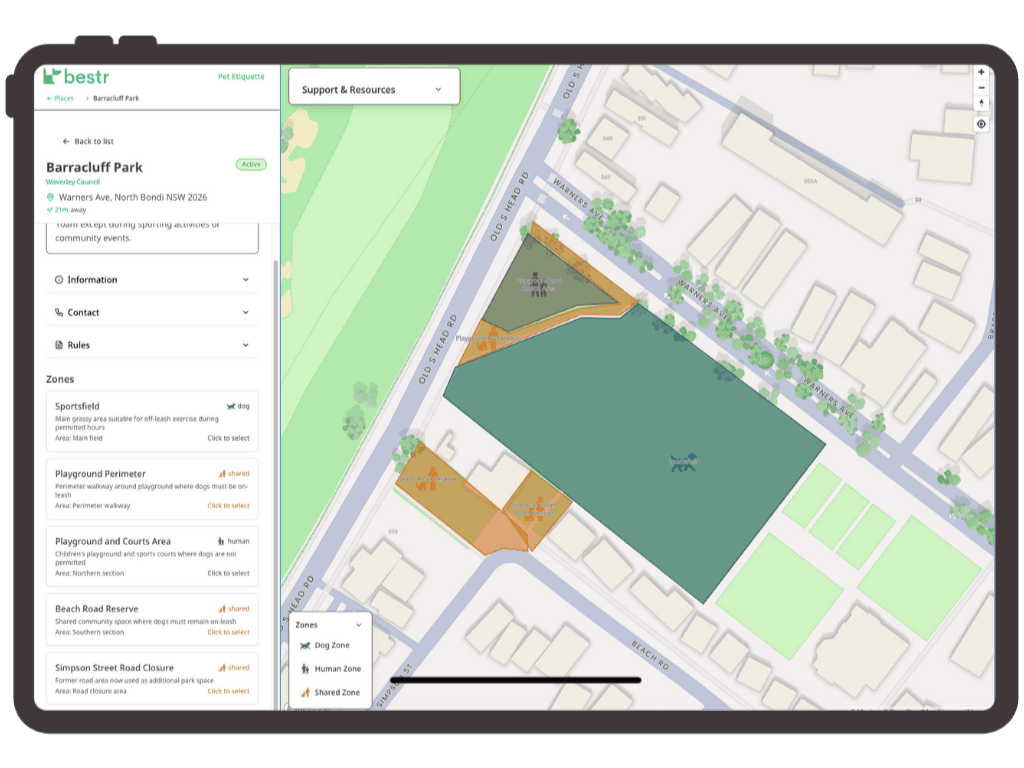Select the Shared Zone icon in legend
Viewport: 1024px width, 768px height.
305,692
